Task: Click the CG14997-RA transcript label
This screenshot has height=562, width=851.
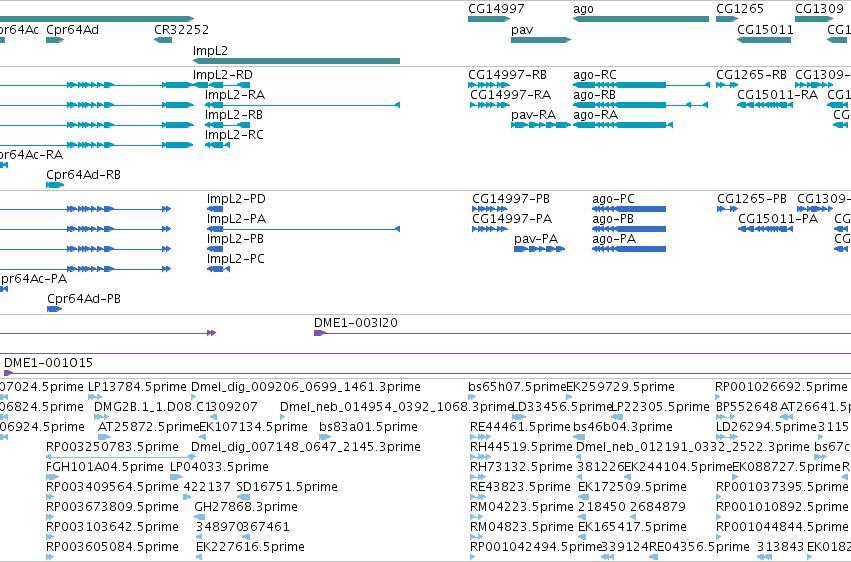Action: [x=511, y=95]
